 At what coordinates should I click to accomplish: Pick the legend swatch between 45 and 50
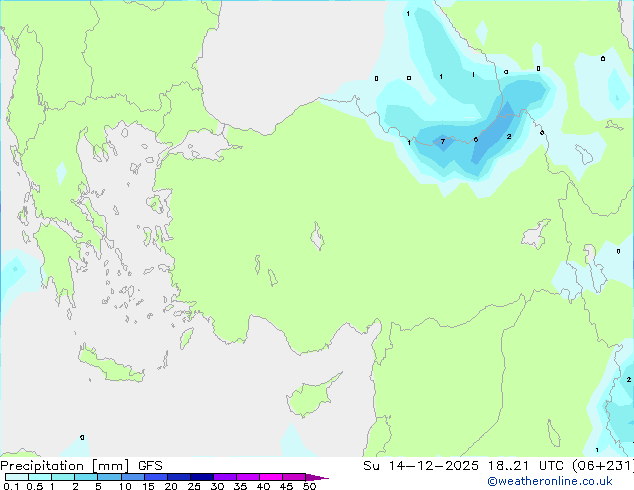(294, 477)
